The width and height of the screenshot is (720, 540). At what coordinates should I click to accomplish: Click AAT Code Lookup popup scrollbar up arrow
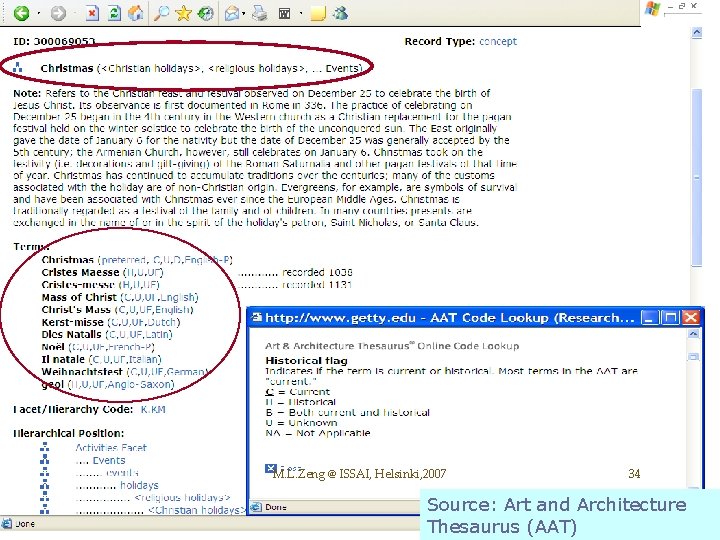[x=693, y=334]
